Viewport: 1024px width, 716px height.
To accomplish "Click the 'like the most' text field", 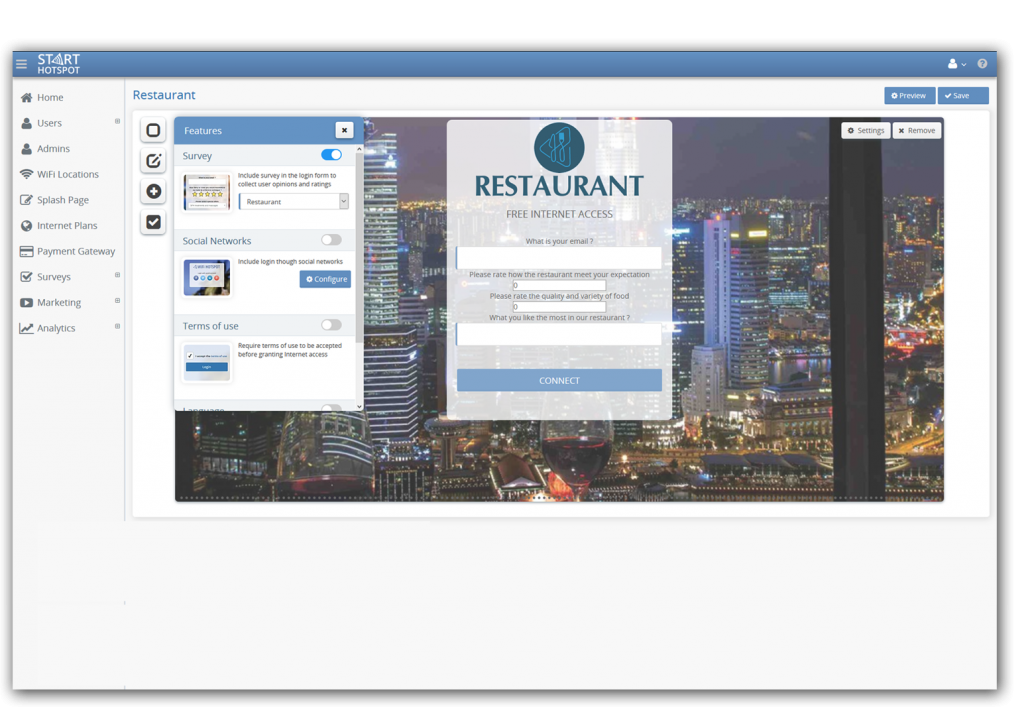I will click(559, 334).
